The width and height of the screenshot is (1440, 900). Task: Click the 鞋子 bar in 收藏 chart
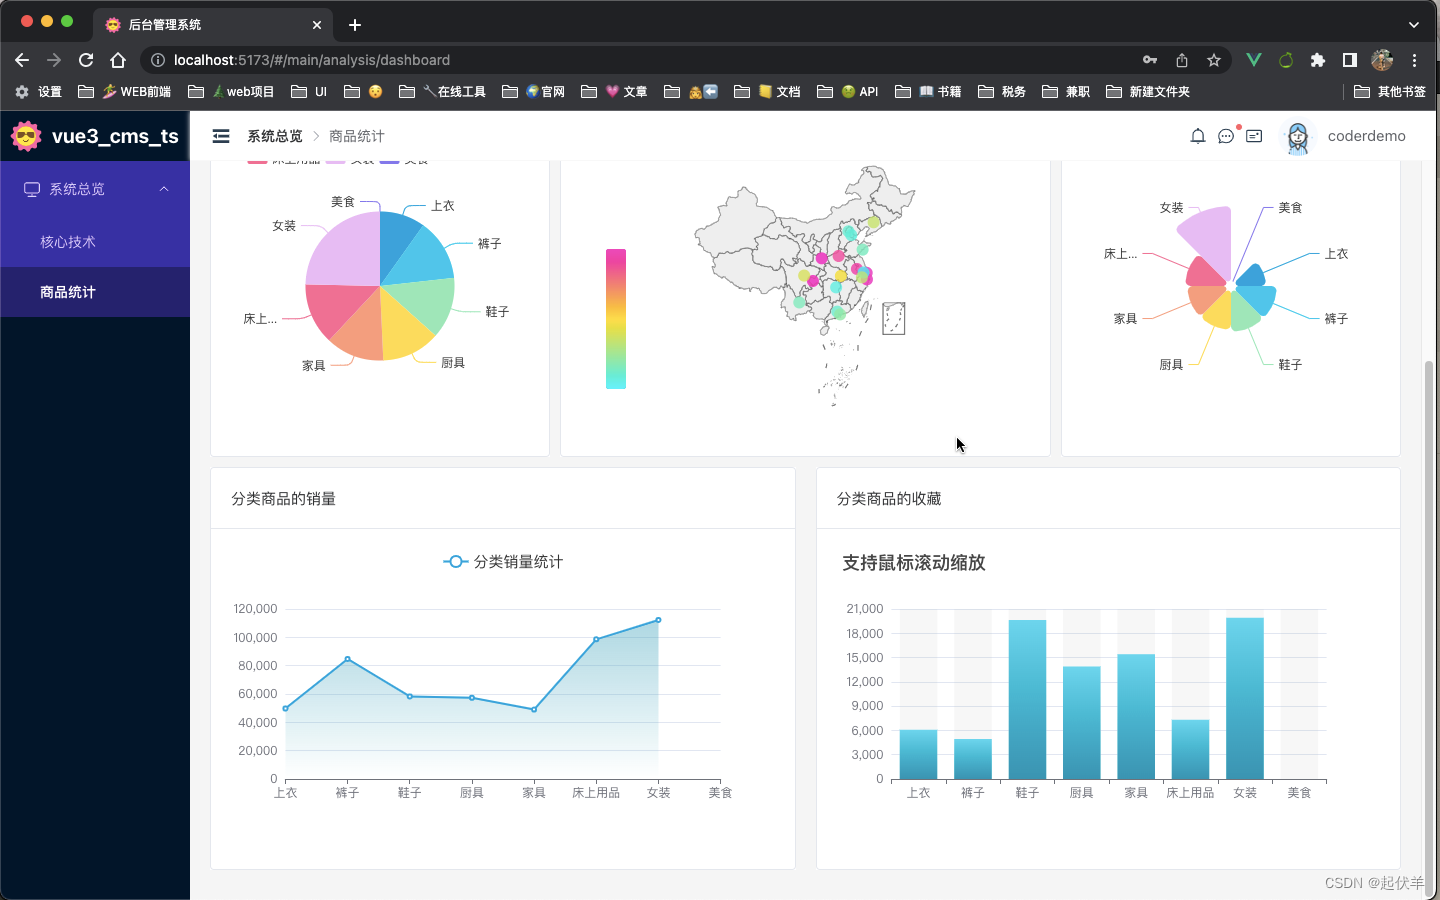point(1027,700)
